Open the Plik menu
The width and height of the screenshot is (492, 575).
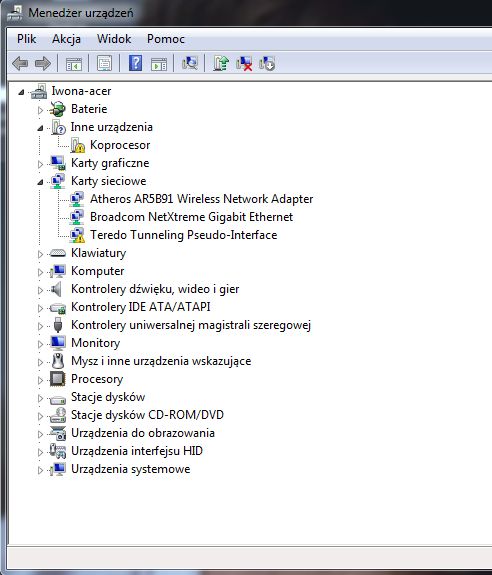[x=26, y=39]
